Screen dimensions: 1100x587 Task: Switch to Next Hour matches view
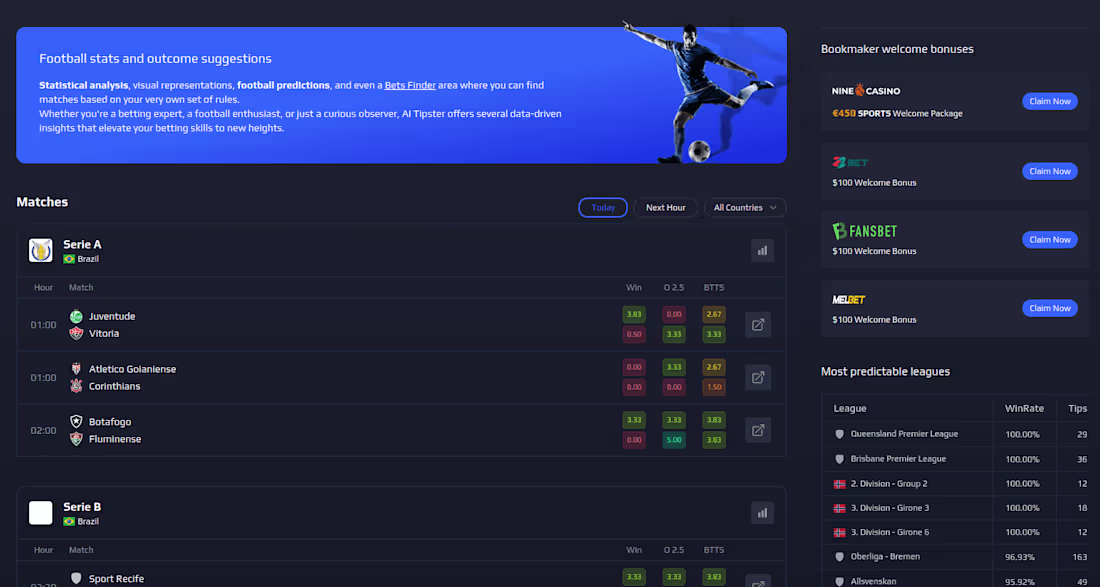tap(665, 207)
